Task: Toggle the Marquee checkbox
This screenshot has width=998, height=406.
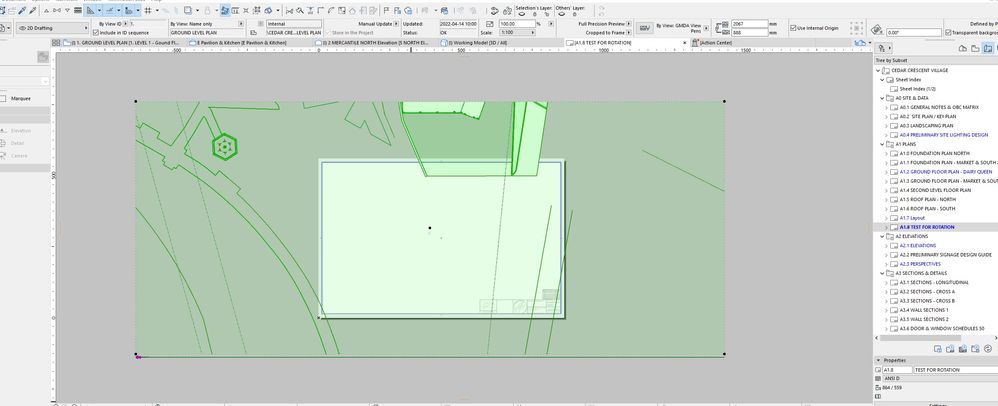Action: click(x=4, y=99)
